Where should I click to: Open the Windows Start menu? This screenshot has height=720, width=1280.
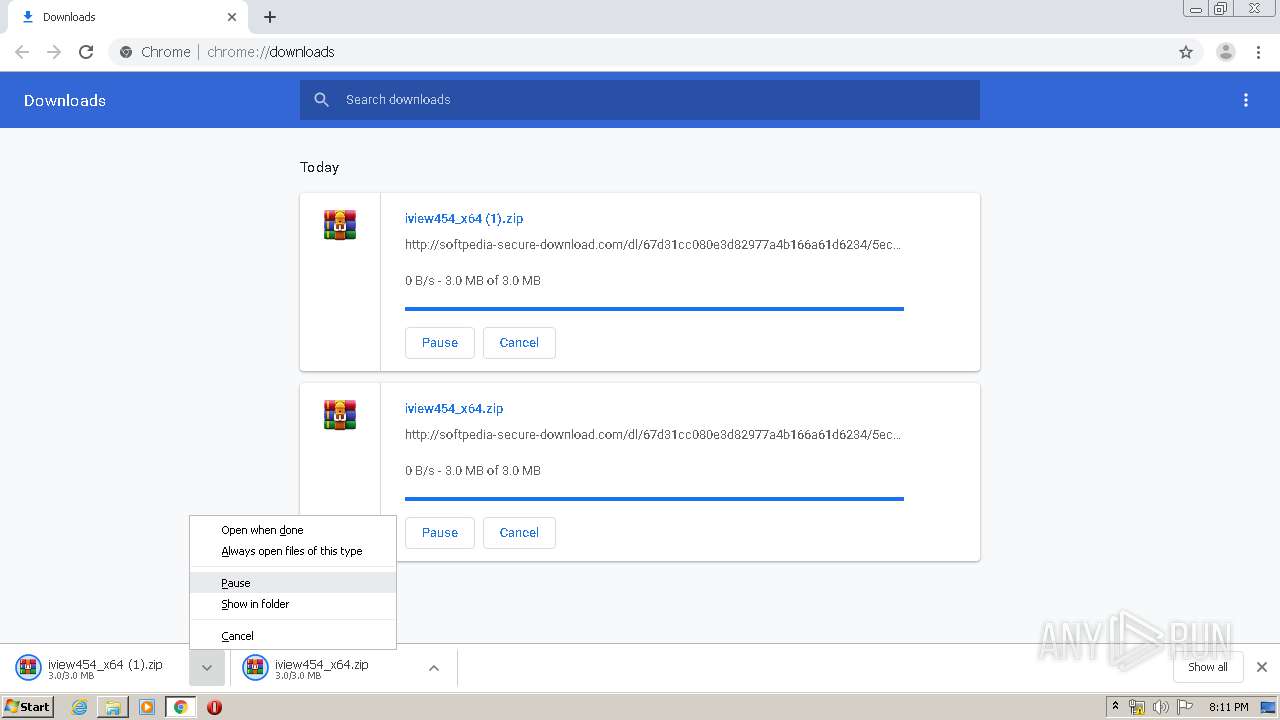[27, 706]
